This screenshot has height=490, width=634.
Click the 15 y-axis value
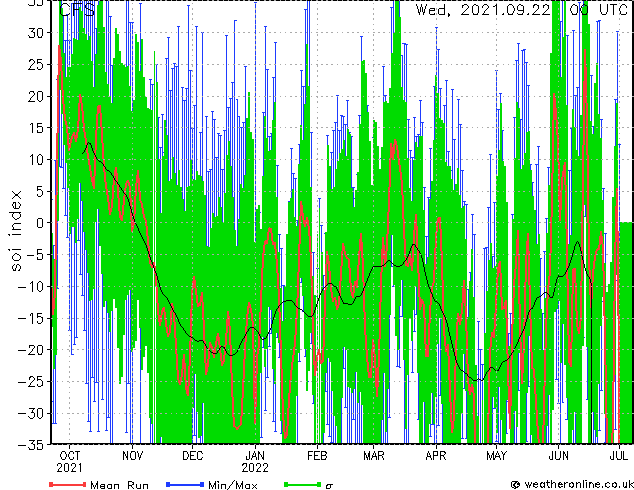point(36,128)
